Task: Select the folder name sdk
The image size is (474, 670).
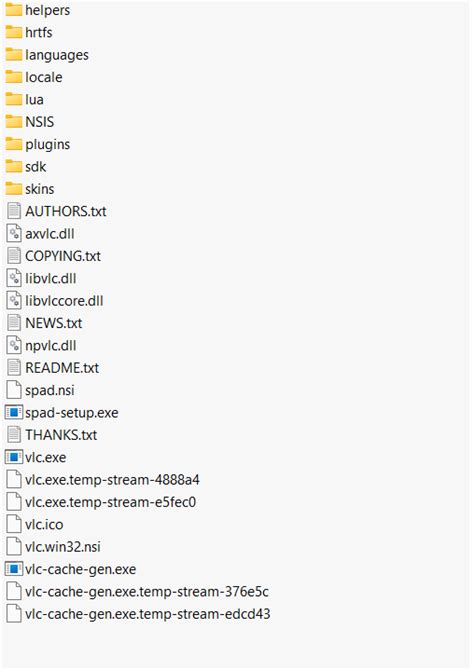Action: coord(35,166)
